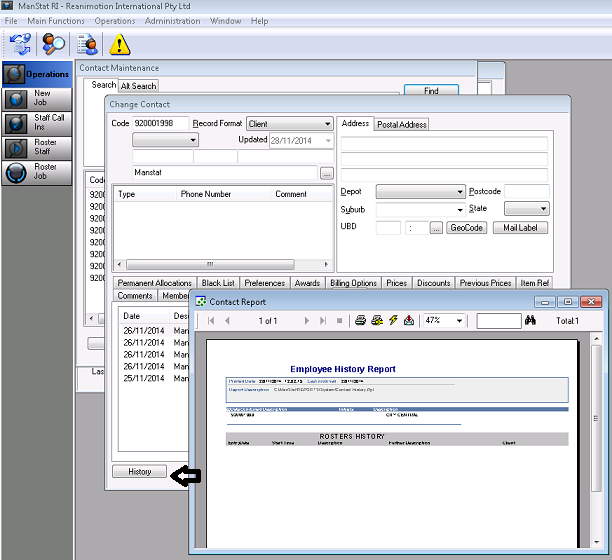
Task: Switch to the Postal Address tab
Action: point(402,124)
